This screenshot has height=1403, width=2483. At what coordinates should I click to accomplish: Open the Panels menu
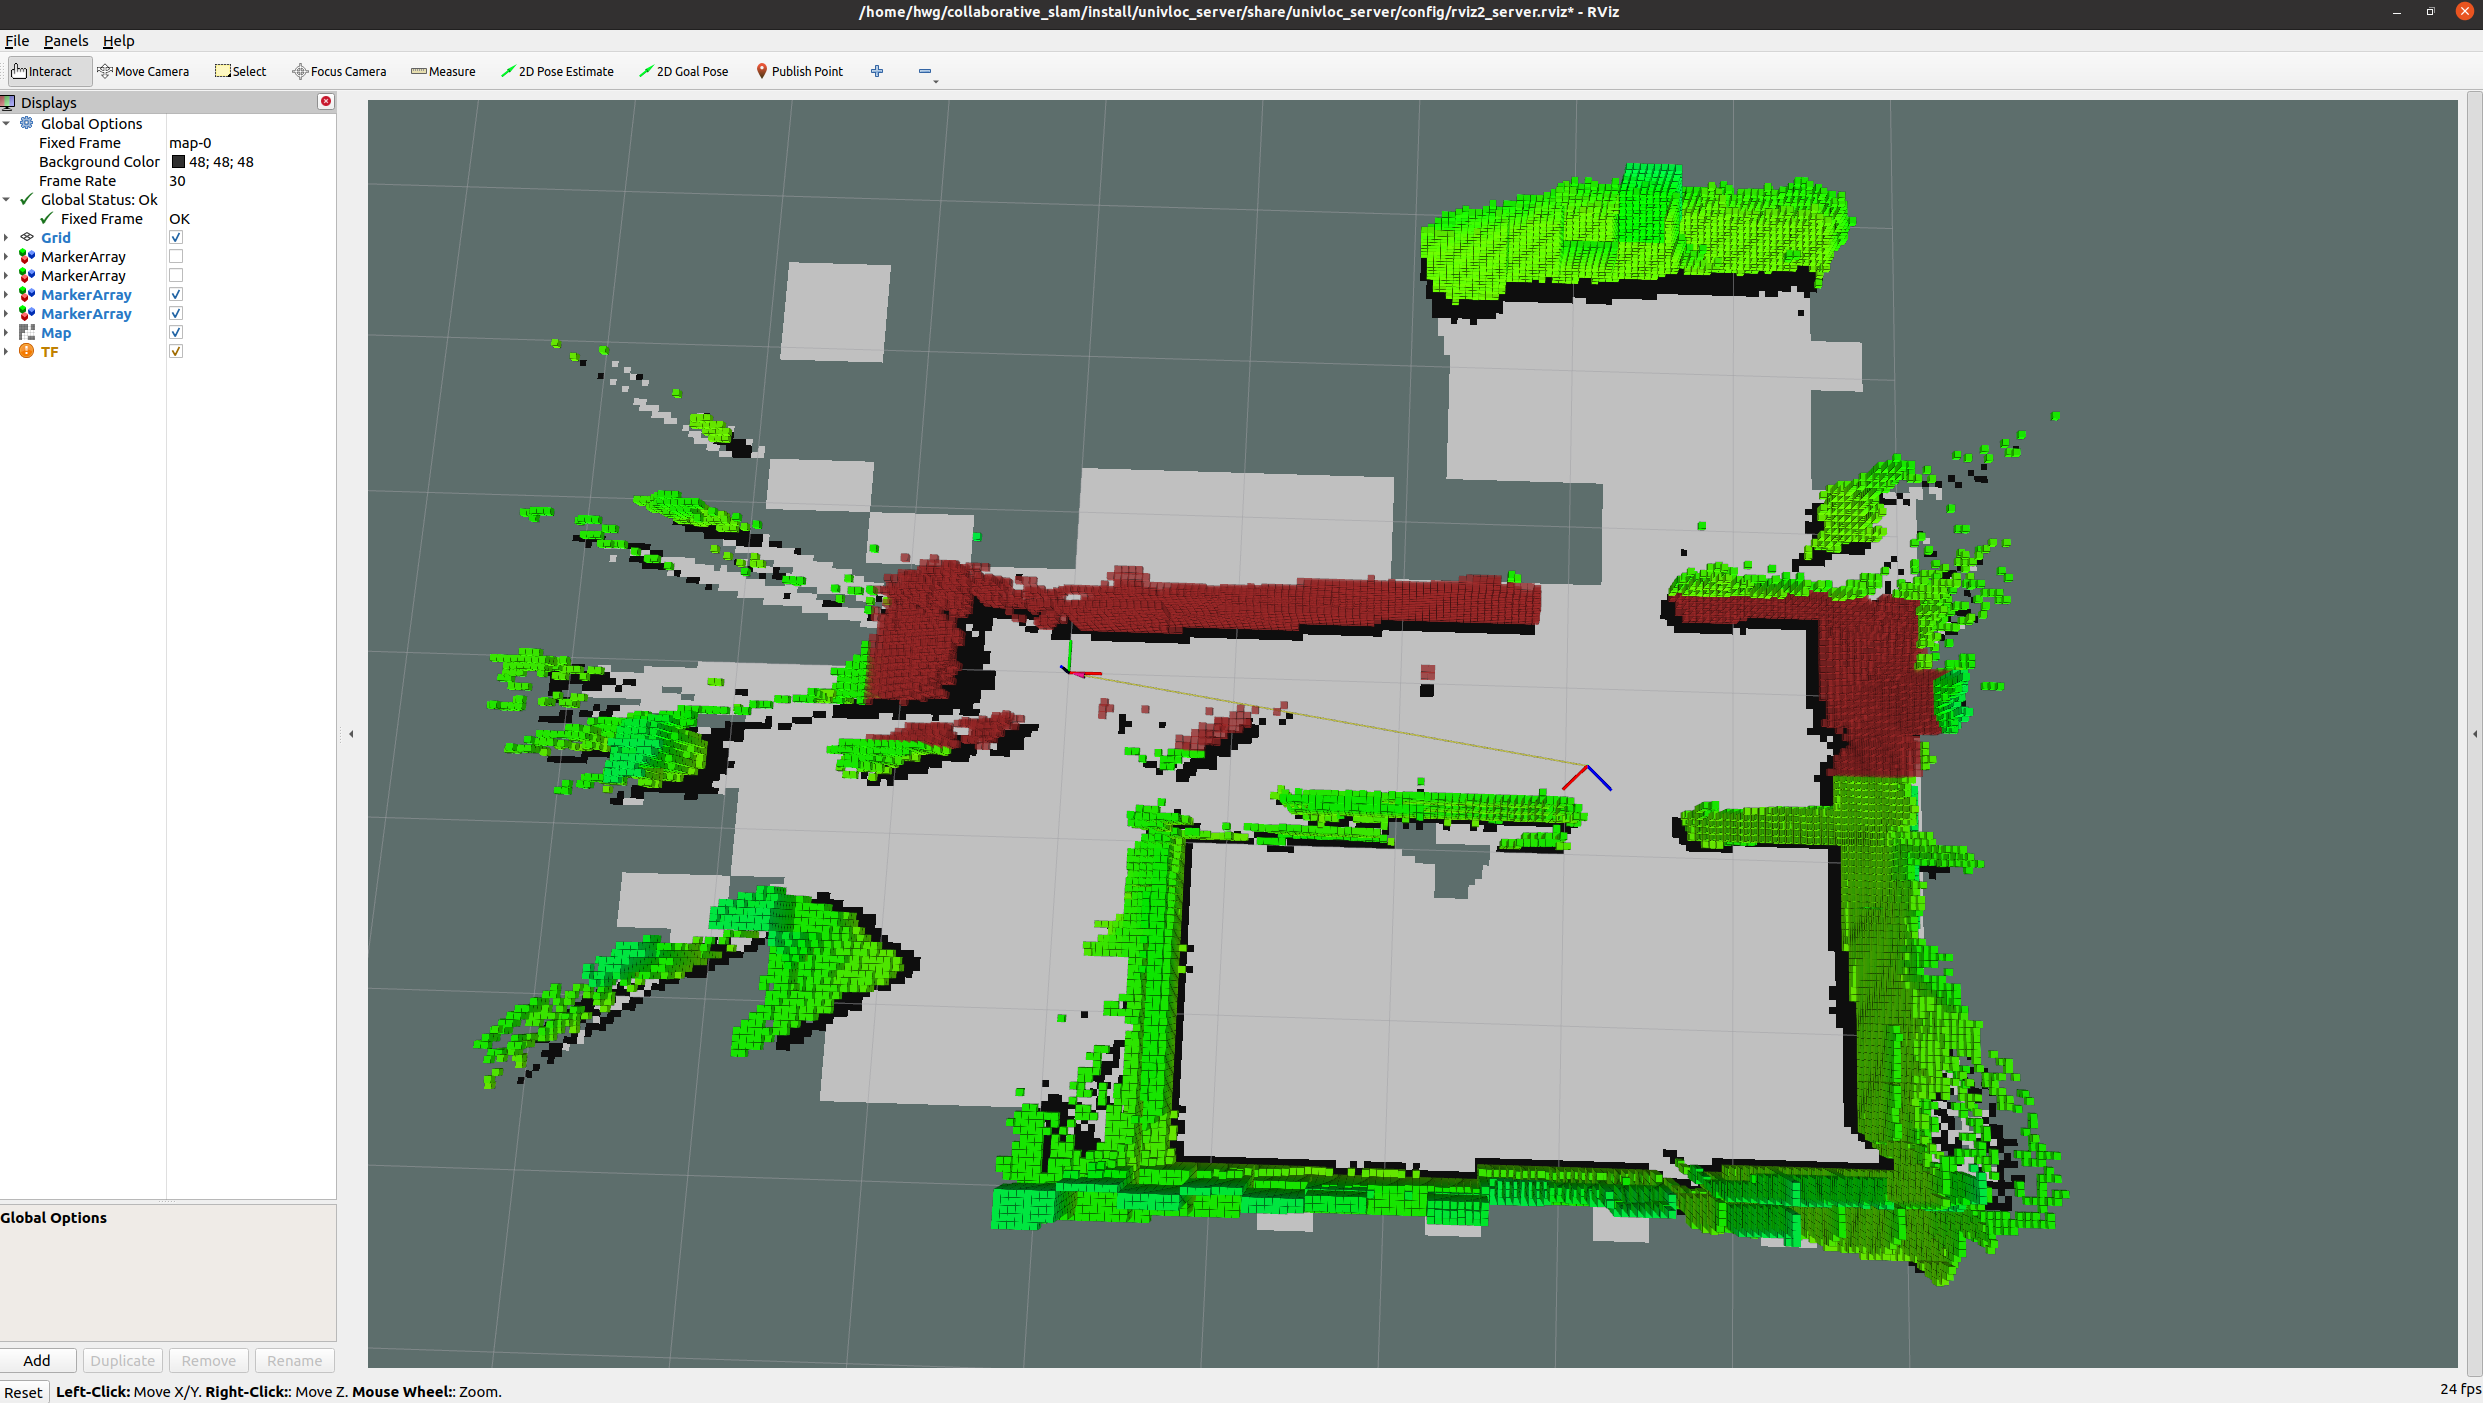tap(66, 41)
